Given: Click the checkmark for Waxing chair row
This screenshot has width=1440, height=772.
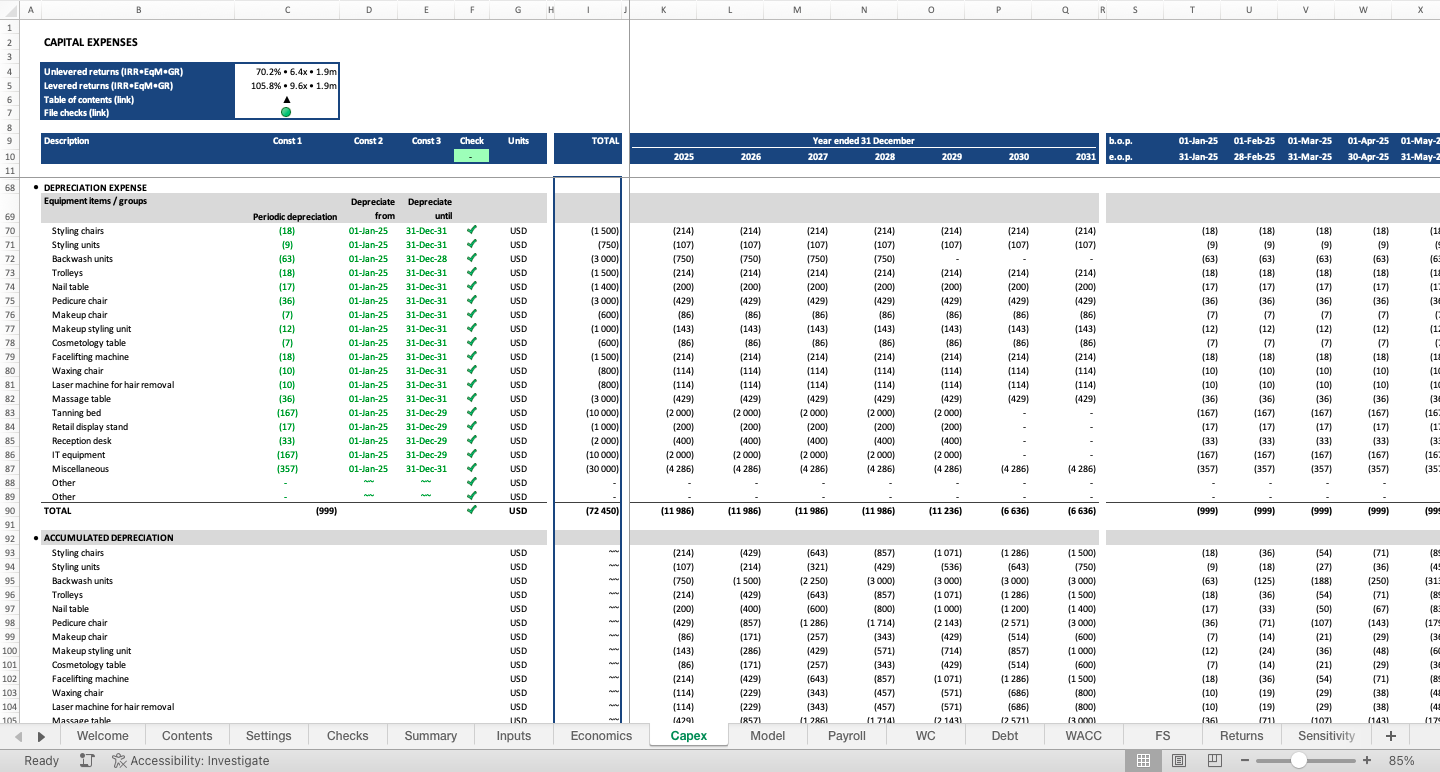Looking at the screenshot, I should (x=472, y=370).
